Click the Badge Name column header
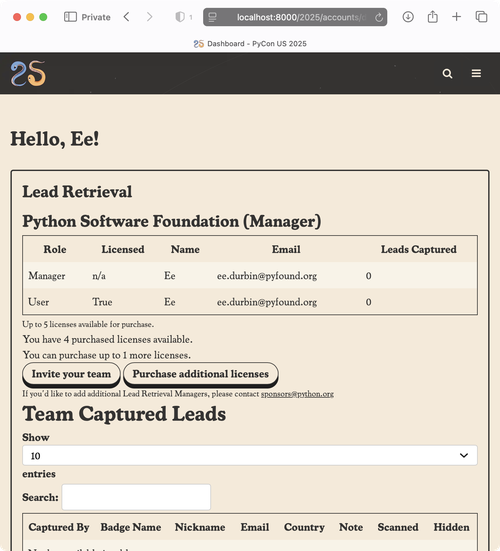This screenshot has width=500, height=551. pos(131,527)
